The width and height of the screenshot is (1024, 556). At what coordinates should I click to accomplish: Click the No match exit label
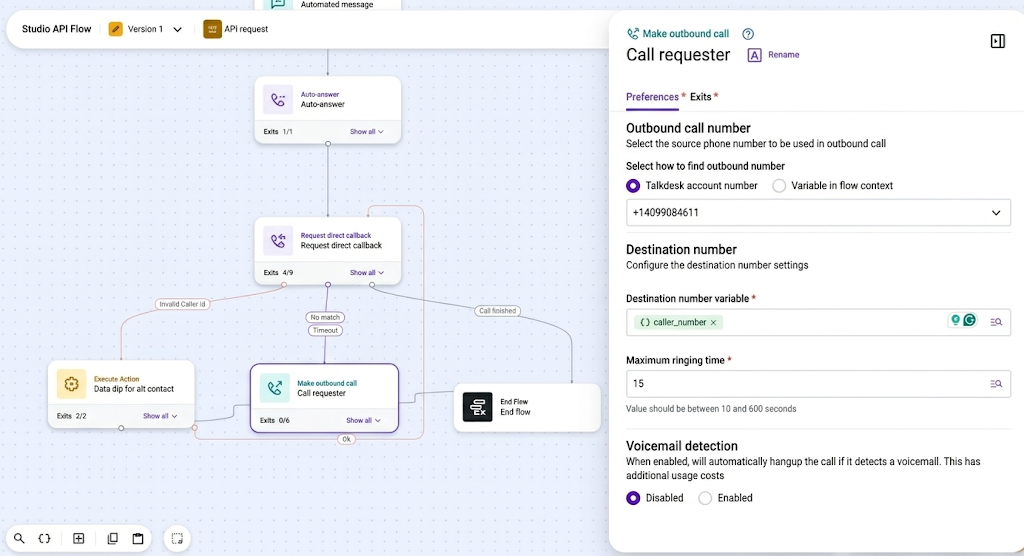tap(325, 317)
